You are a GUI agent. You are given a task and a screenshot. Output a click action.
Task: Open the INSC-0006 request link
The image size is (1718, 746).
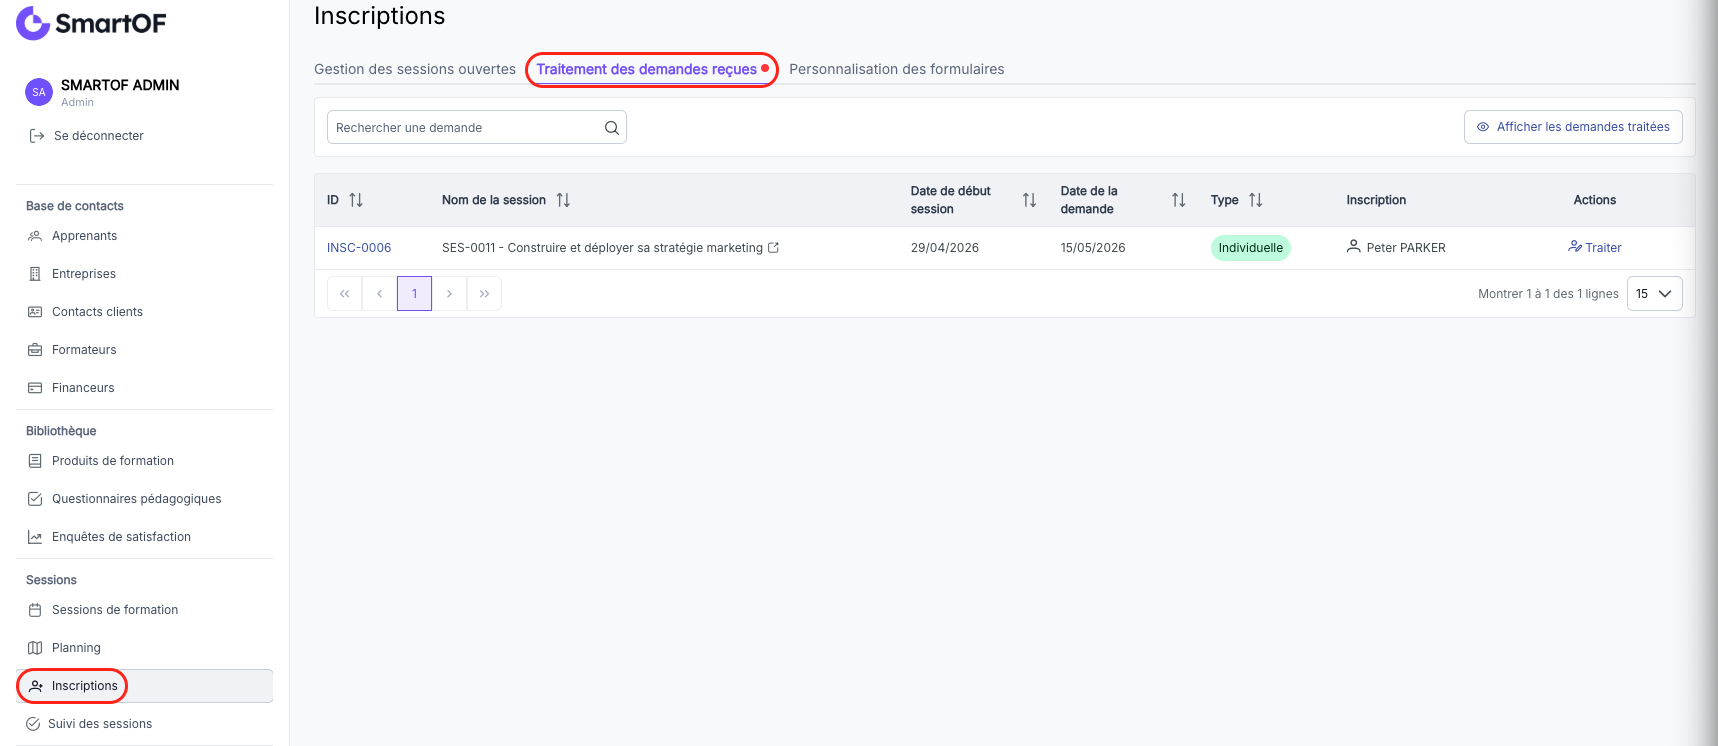point(359,248)
